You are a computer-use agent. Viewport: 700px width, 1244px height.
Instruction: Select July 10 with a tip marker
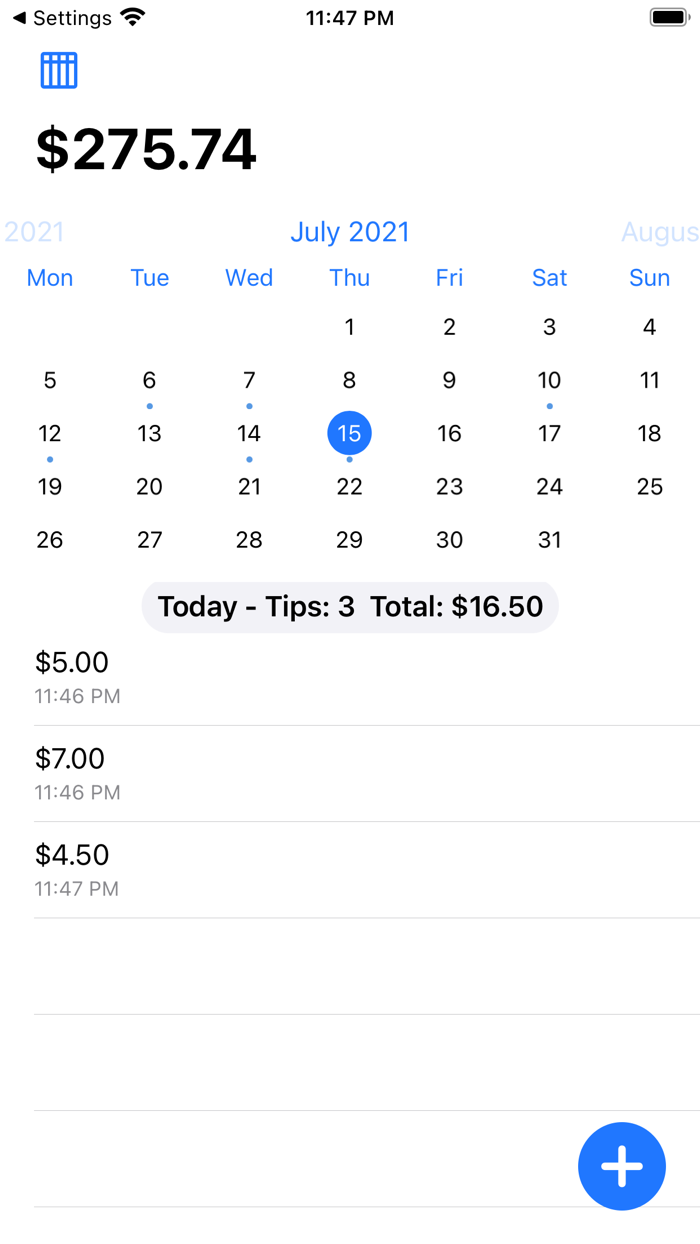(549, 380)
